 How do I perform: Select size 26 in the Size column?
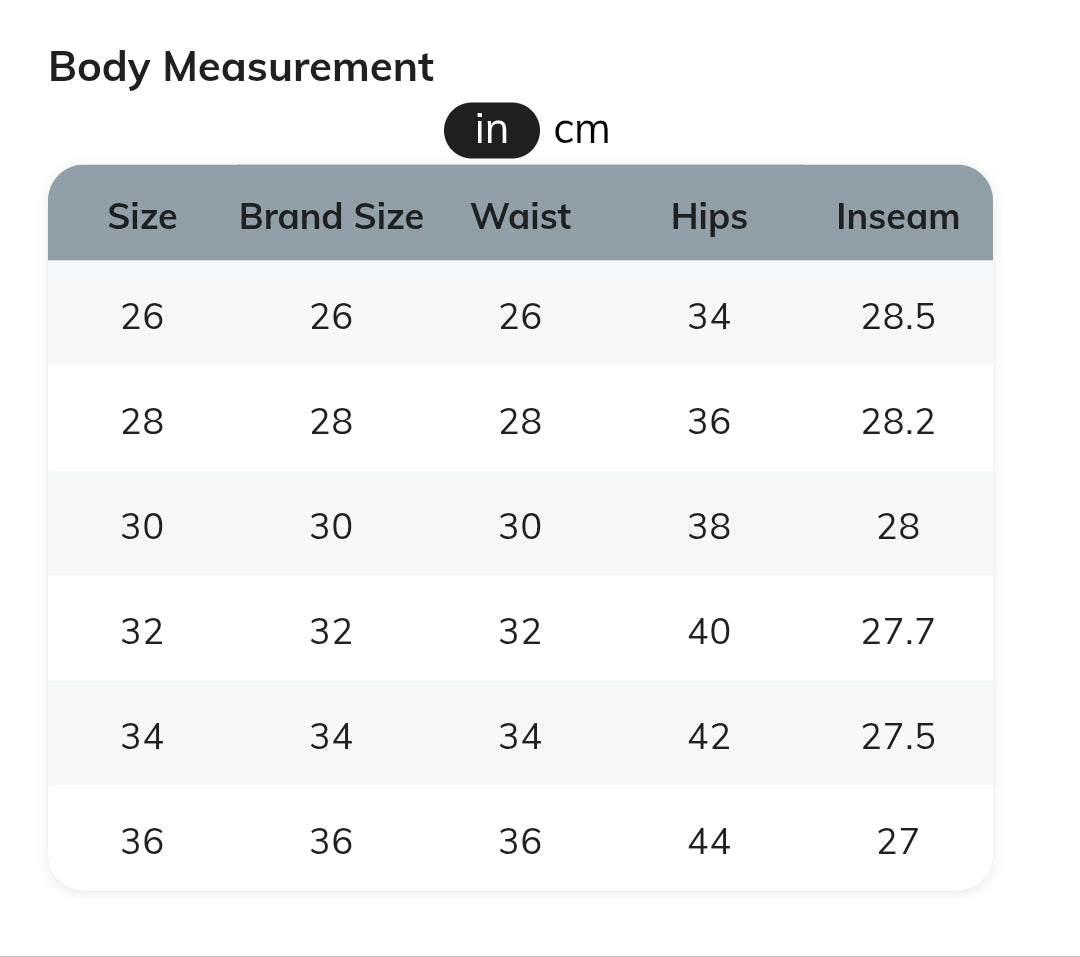pyautogui.click(x=142, y=316)
